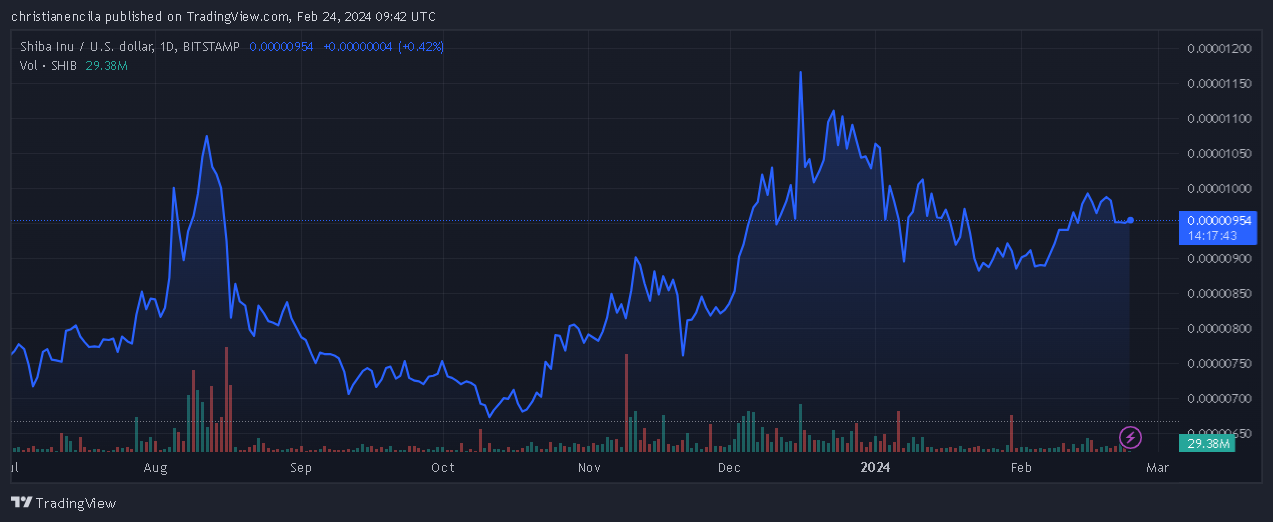Select the 14:17:43 bar countdown timer
1273x522 pixels.
1213,236
